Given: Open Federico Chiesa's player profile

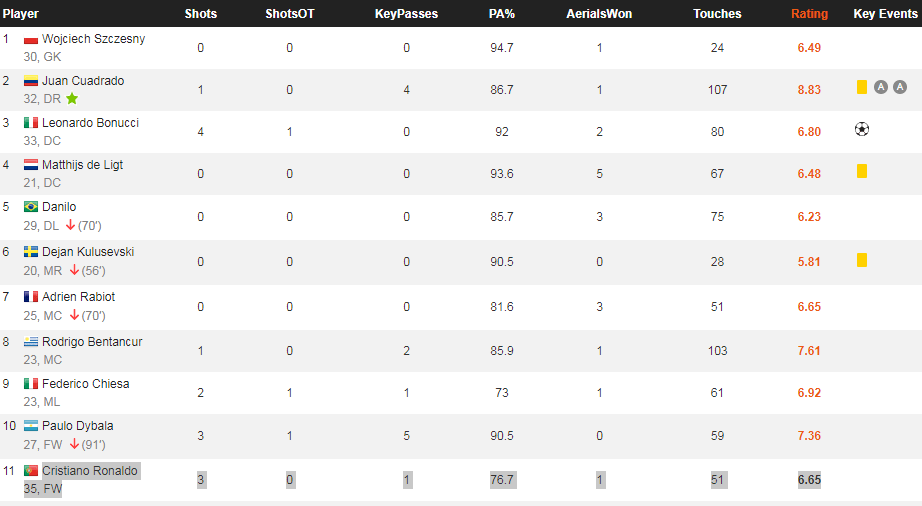Looking at the screenshot, I should pyautogui.click(x=86, y=384).
